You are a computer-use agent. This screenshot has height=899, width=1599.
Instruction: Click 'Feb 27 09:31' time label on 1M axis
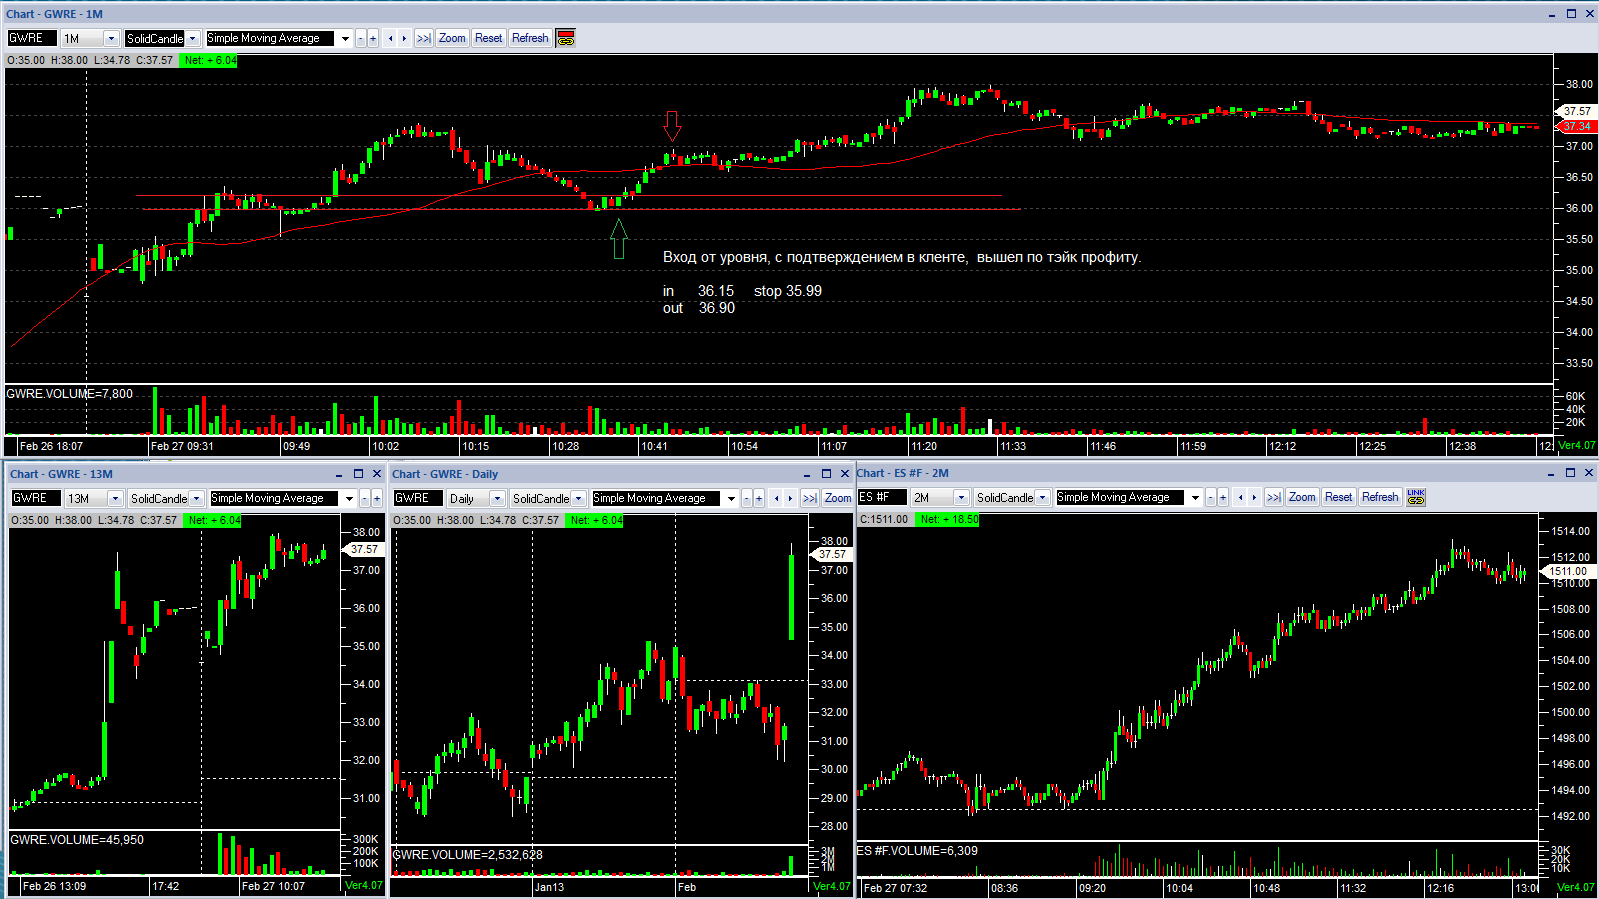(x=182, y=446)
